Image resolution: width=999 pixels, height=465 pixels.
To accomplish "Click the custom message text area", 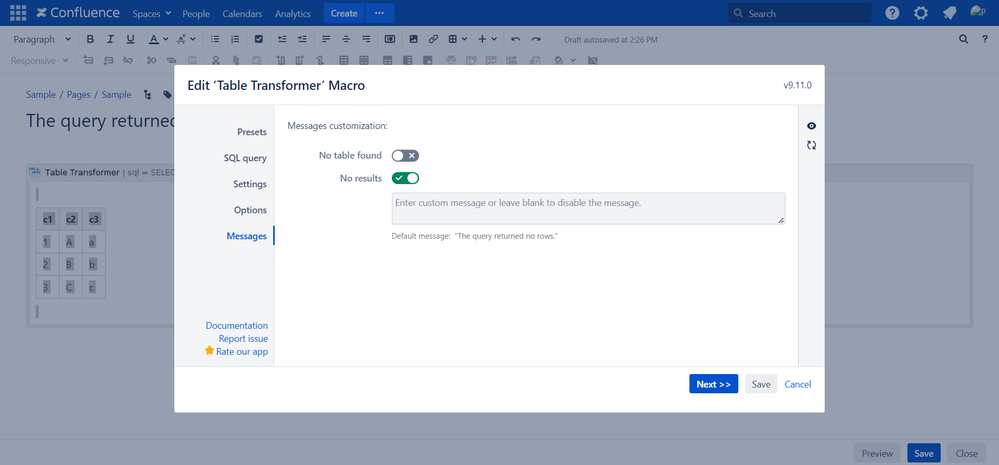I will (588, 208).
